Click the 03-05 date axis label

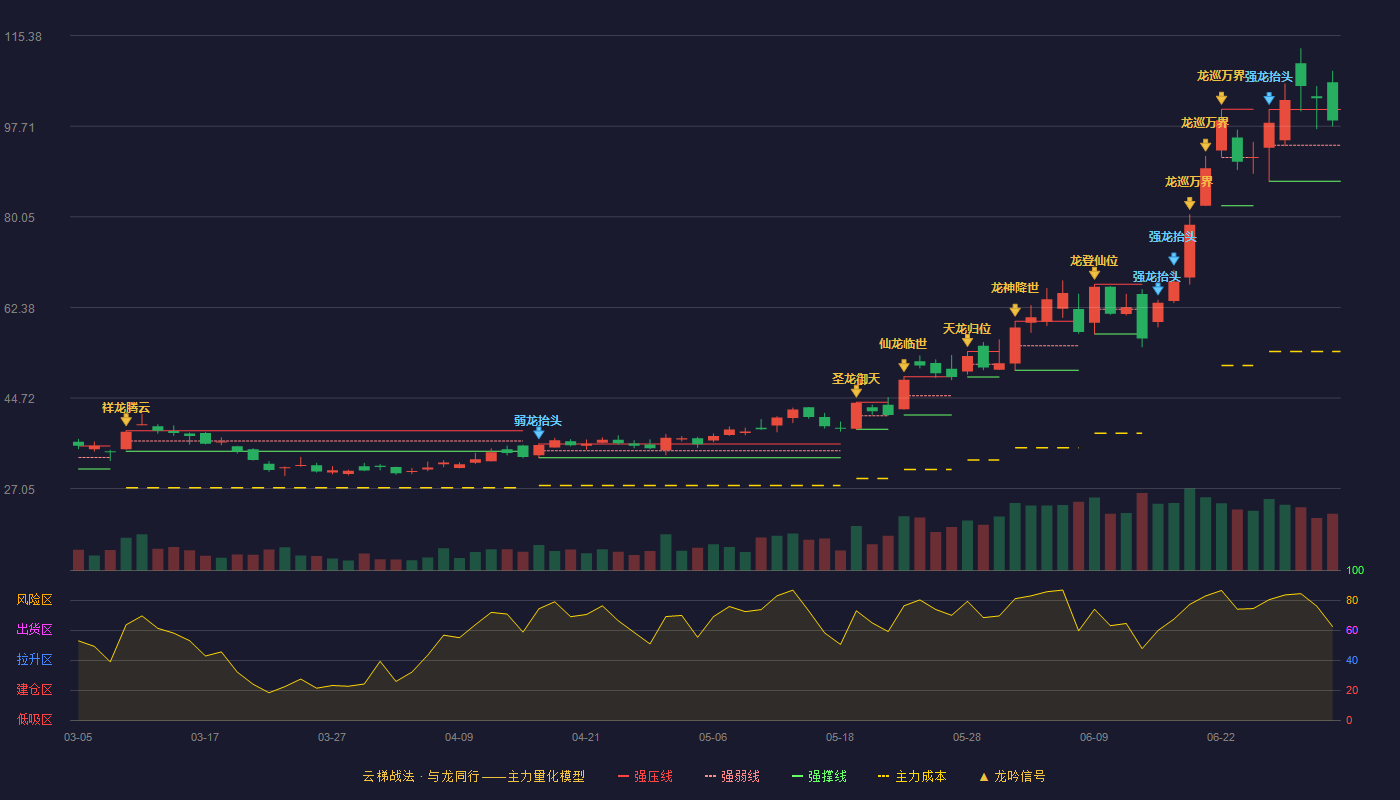pos(78,737)
